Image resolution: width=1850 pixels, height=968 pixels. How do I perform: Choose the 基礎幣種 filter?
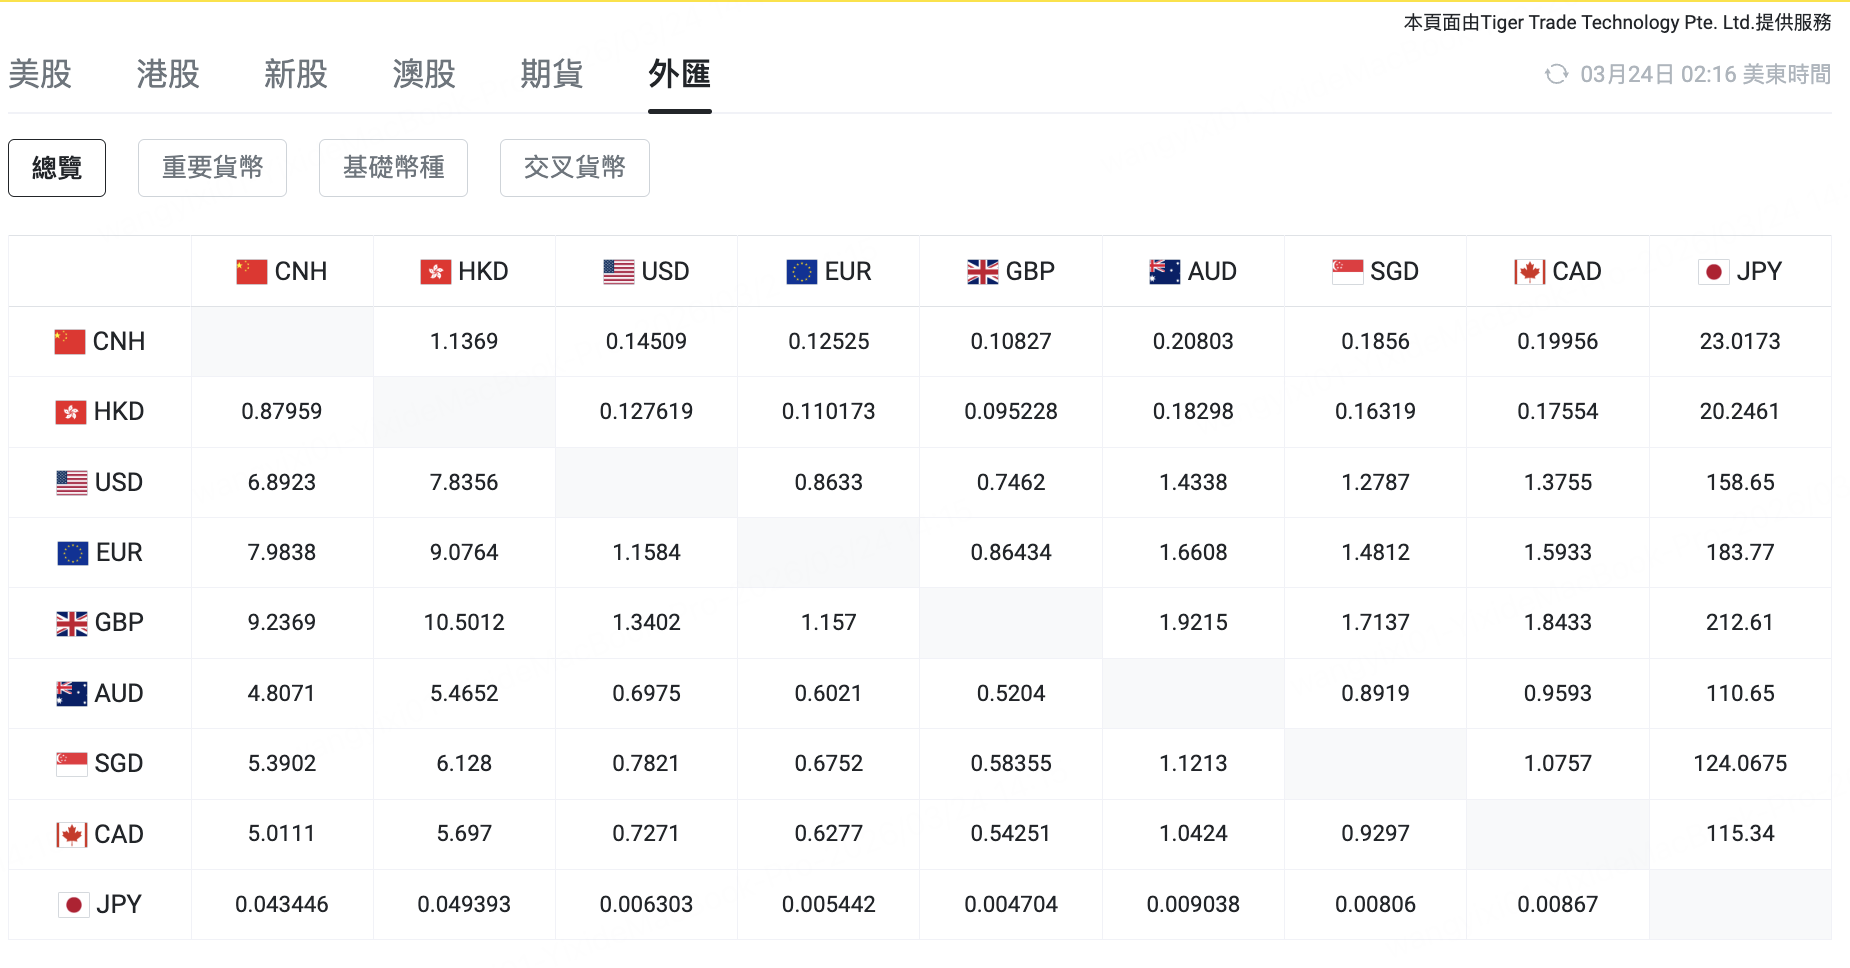[393, 168]
